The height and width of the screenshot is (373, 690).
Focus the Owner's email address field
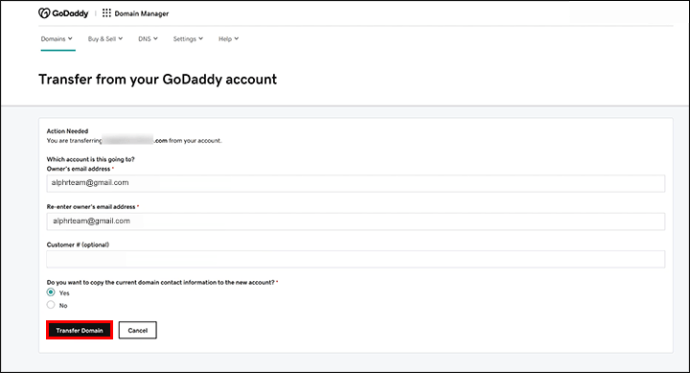click(356, 183)
